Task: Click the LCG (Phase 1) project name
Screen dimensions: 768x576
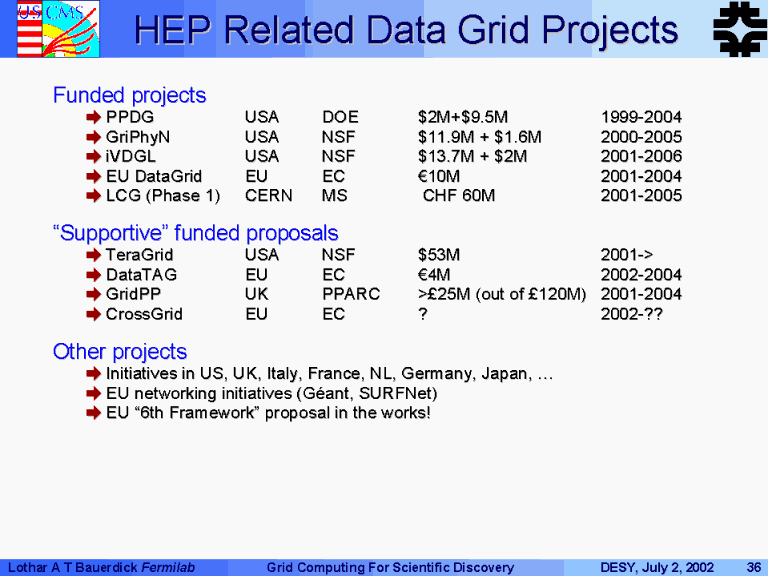Action: click(163, 196)
